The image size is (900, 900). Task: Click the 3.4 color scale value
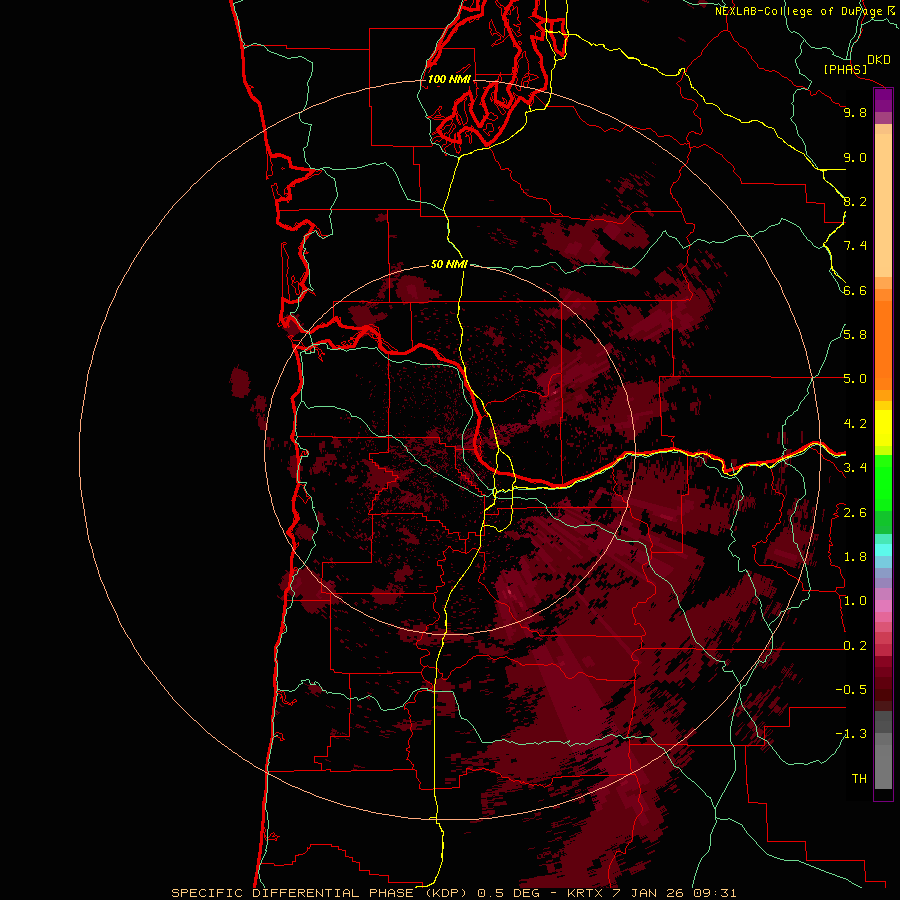(855, 468)
